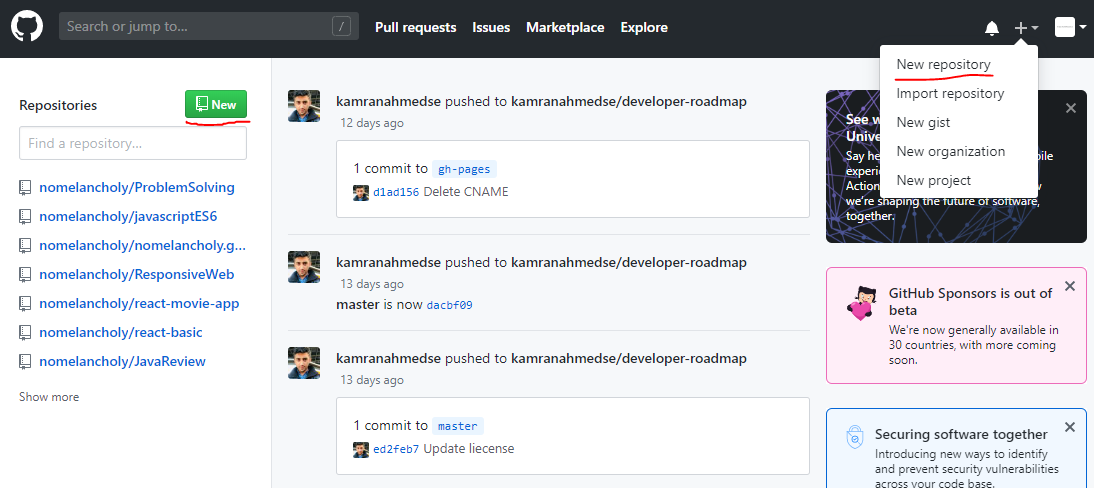
Task: Click the small avatar beside commit d1ad156
Action: (x=361, y=193)
